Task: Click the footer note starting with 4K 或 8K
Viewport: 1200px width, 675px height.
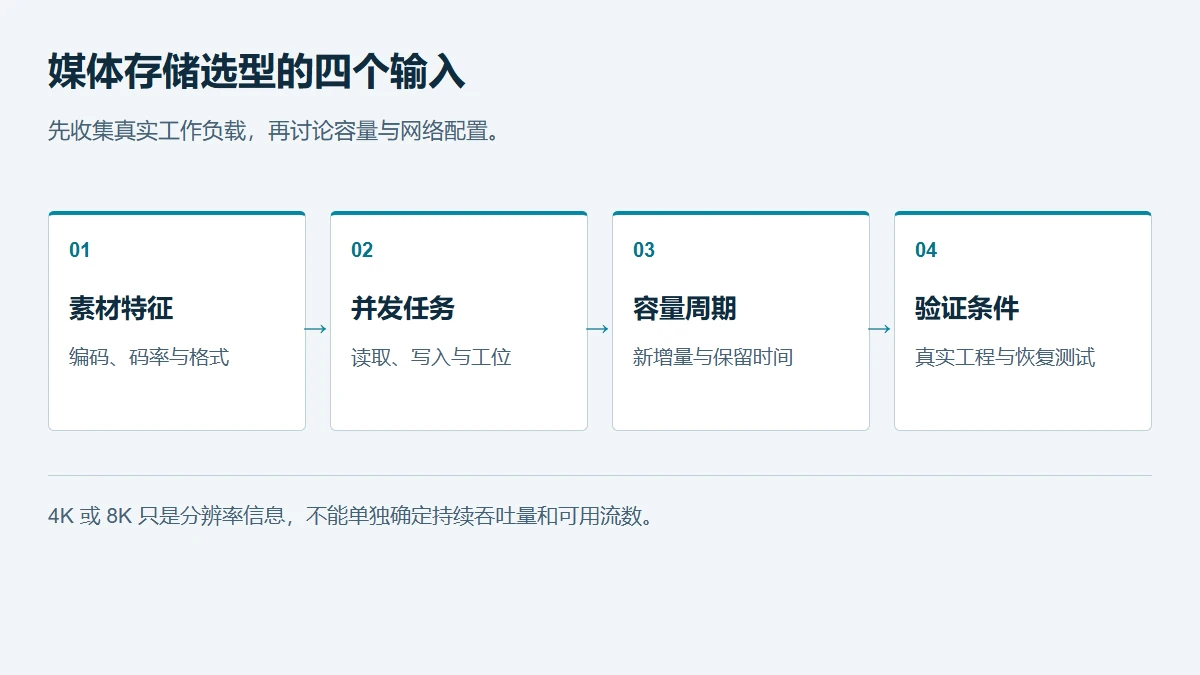Action: 353,517
